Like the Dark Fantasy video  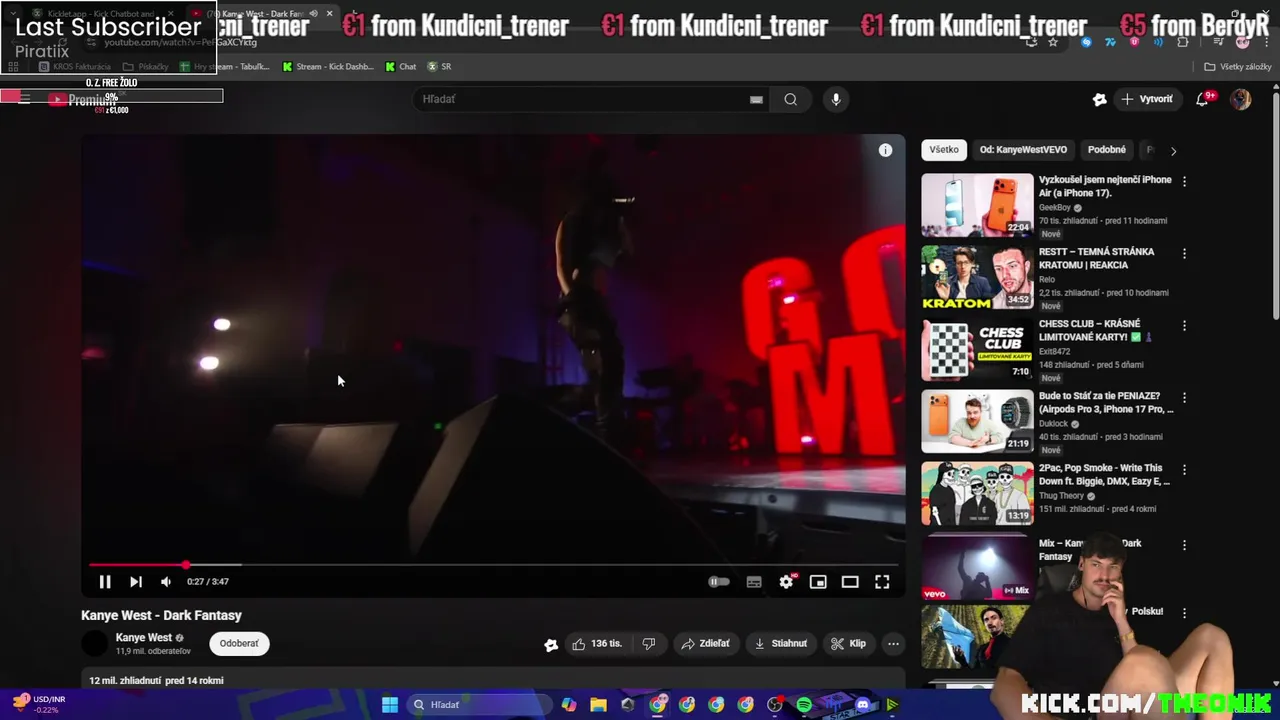point(596,644)
